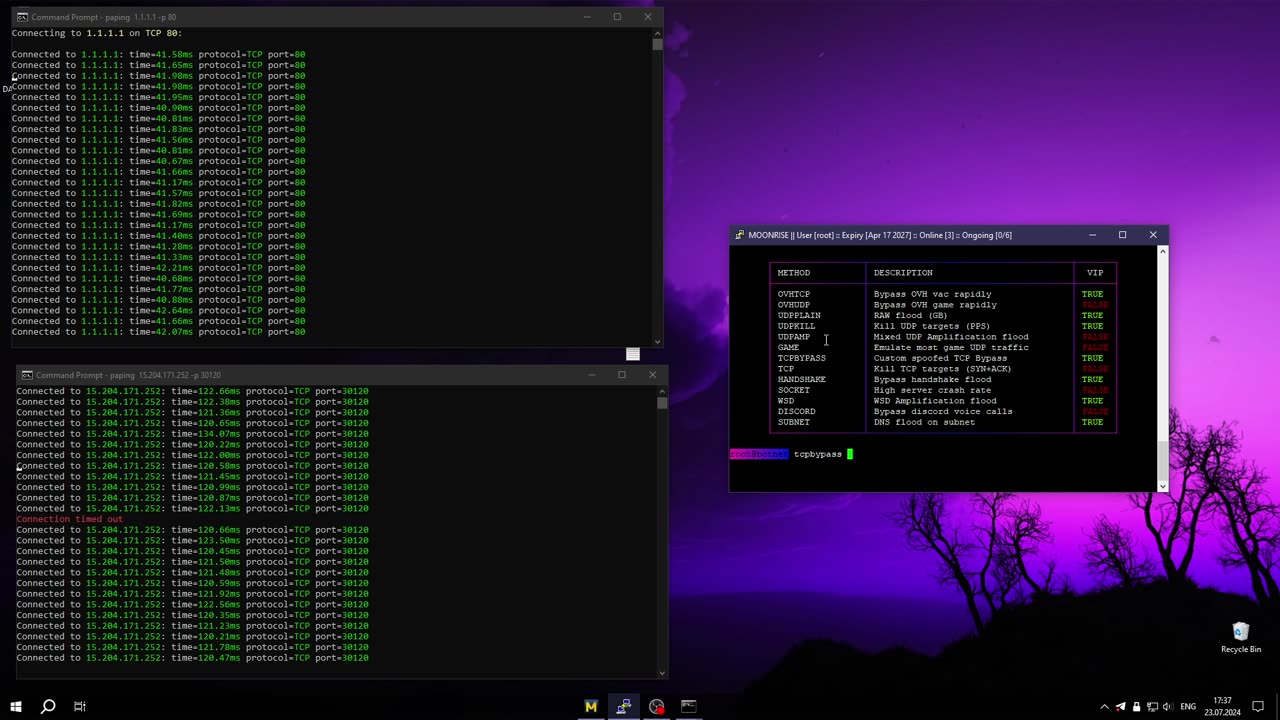
Task: Click the red 'Connection timed out' line
Action: 69,519
